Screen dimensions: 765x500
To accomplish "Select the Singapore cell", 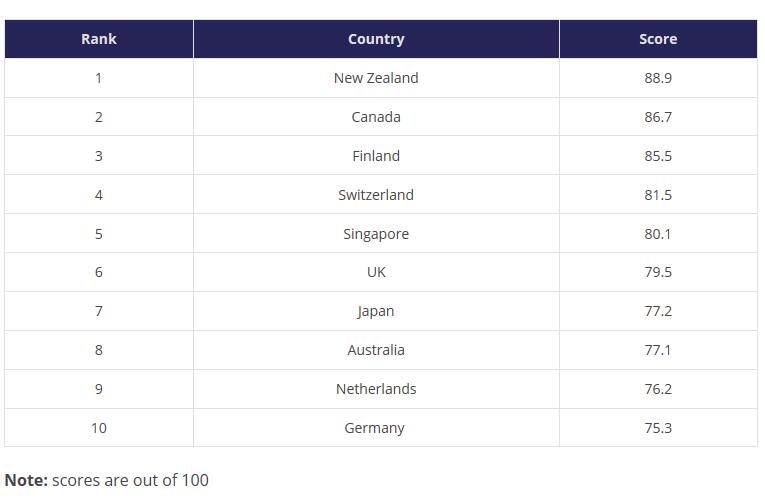I will click(x=376, y=234).
